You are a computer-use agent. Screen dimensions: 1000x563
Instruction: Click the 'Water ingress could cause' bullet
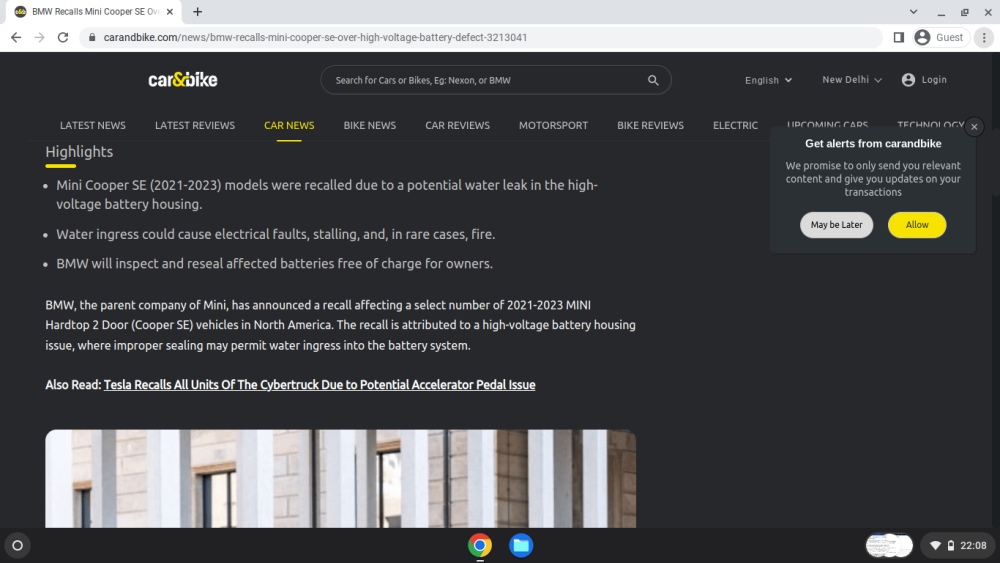(276, 234)
